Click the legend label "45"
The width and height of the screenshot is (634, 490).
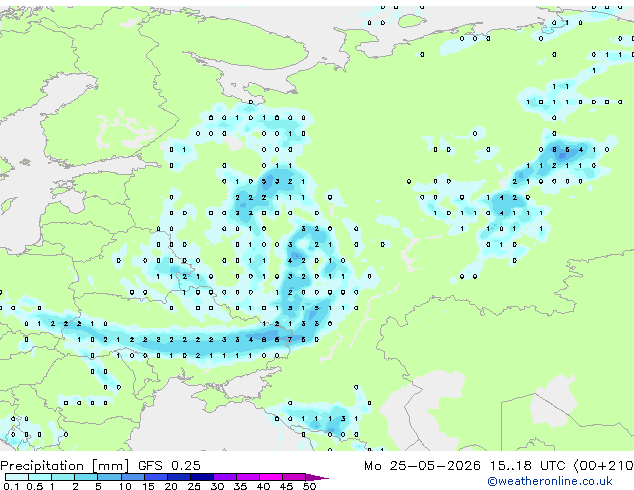[286, 486]
